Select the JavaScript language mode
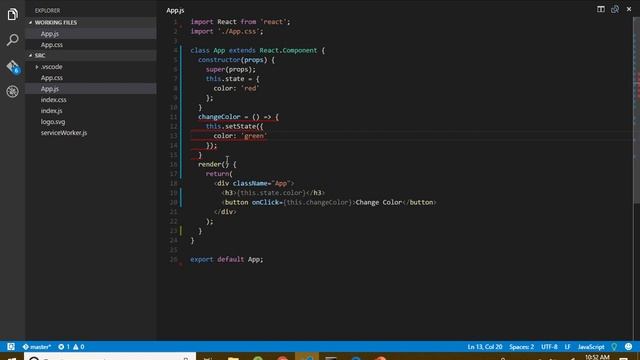This screenshot has height=360, width=640. (591, 347)
